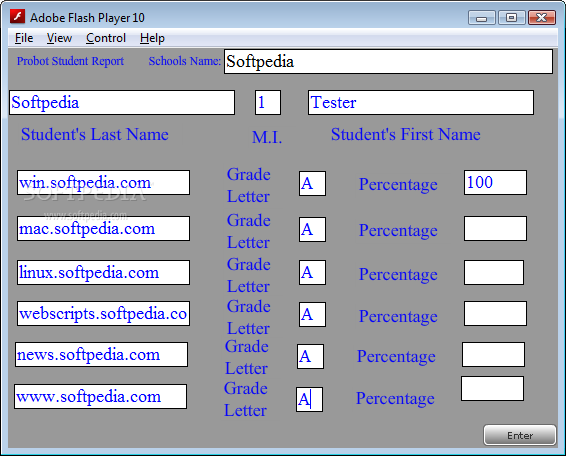
Task: Click the www.softpedia.com subject field
Action: pyautogui.click(x=100, y=396)
